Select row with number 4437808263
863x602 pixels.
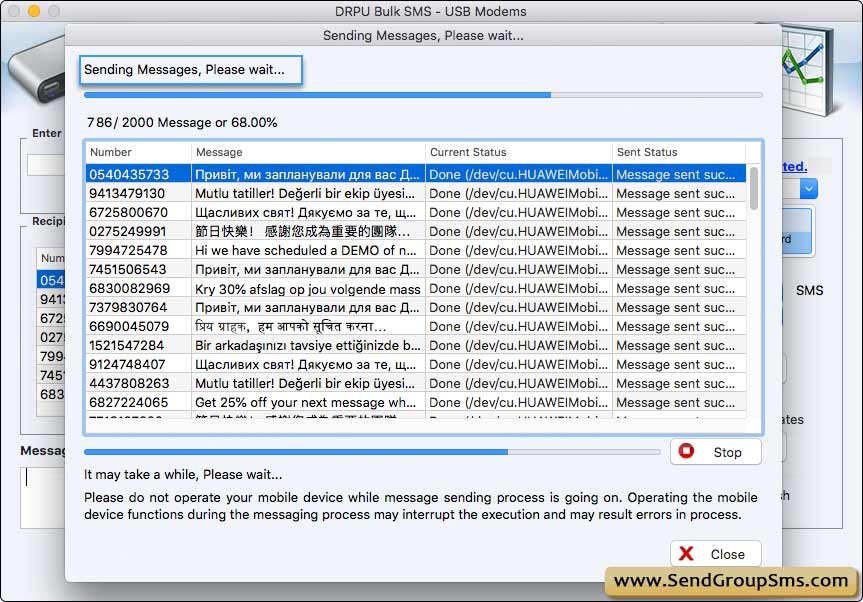click(x=416, y=384)
